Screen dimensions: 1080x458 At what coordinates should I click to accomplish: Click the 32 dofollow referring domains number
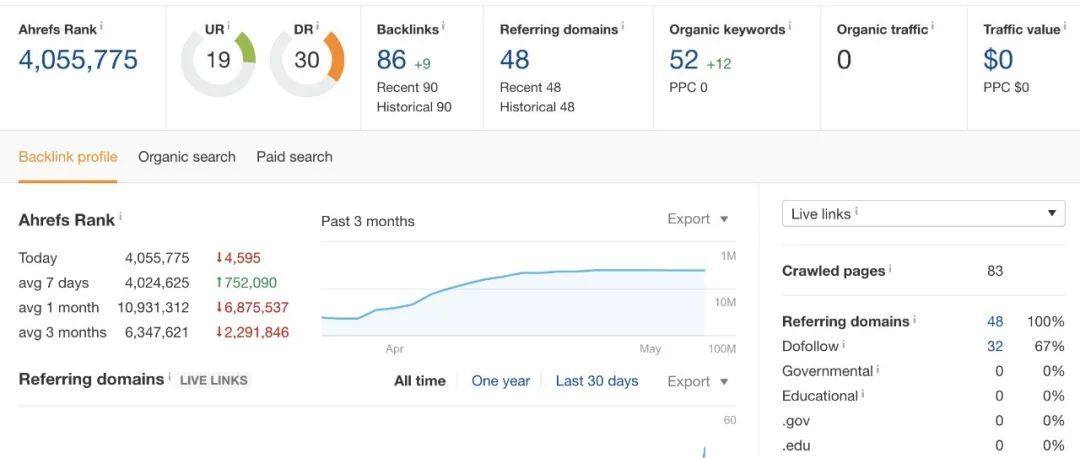[x=995, y=346]
